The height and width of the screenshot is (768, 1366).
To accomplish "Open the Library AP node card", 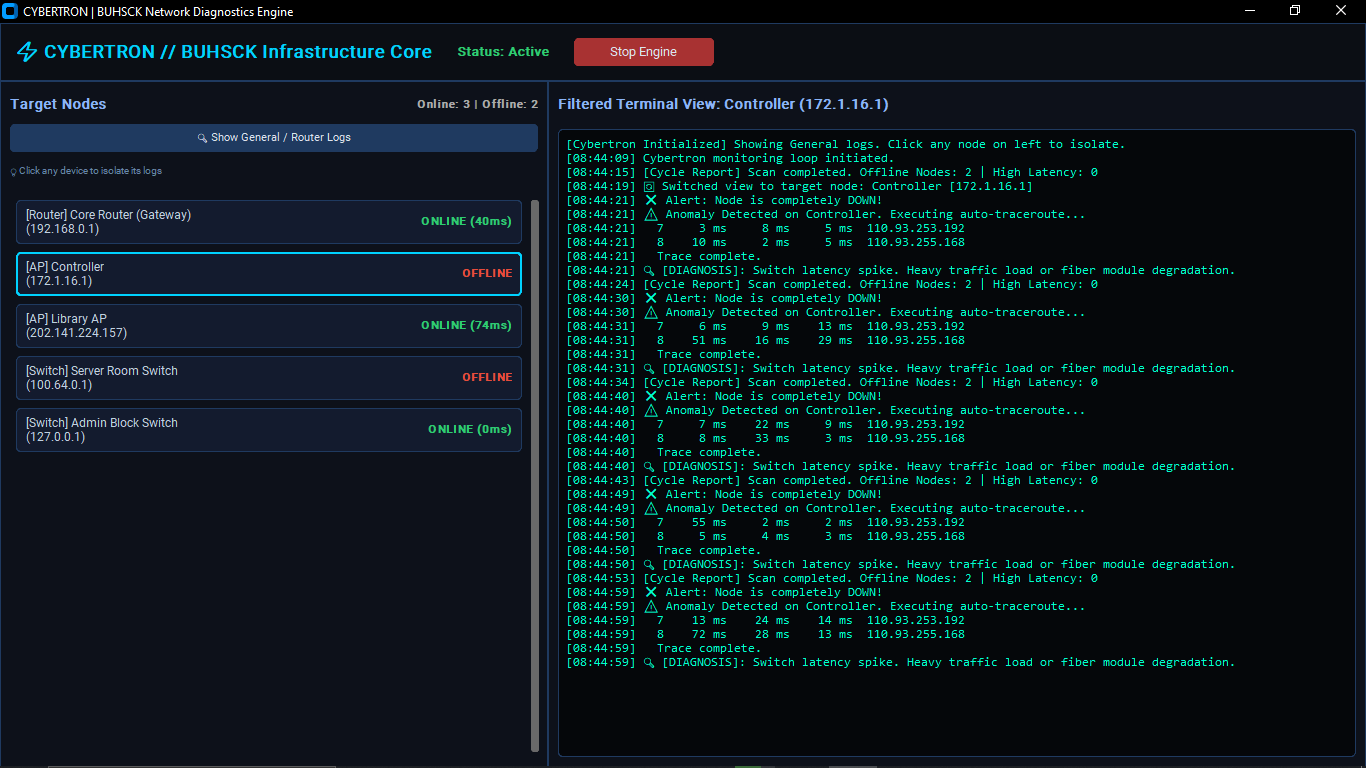I will pyautogui.click(x=269, y=326).
